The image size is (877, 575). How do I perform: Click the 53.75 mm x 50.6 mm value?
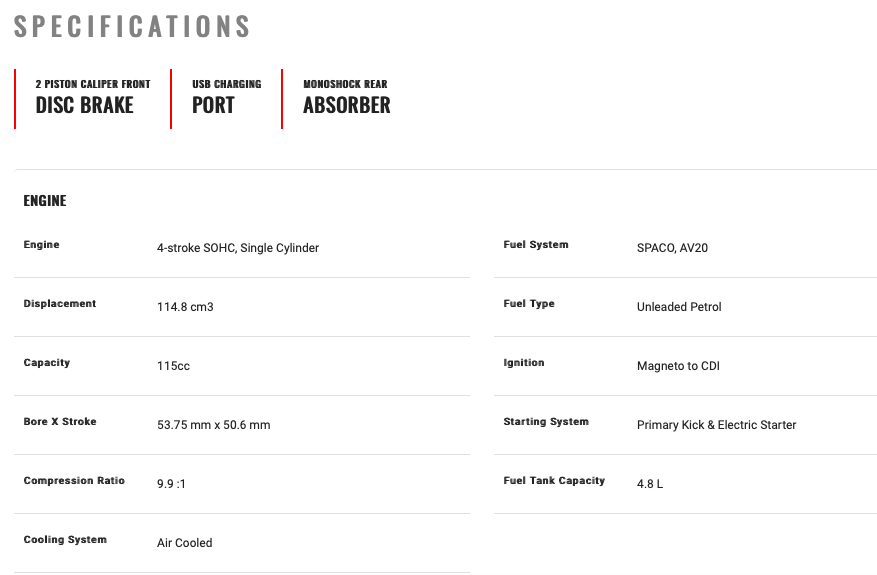pos(213,425)
